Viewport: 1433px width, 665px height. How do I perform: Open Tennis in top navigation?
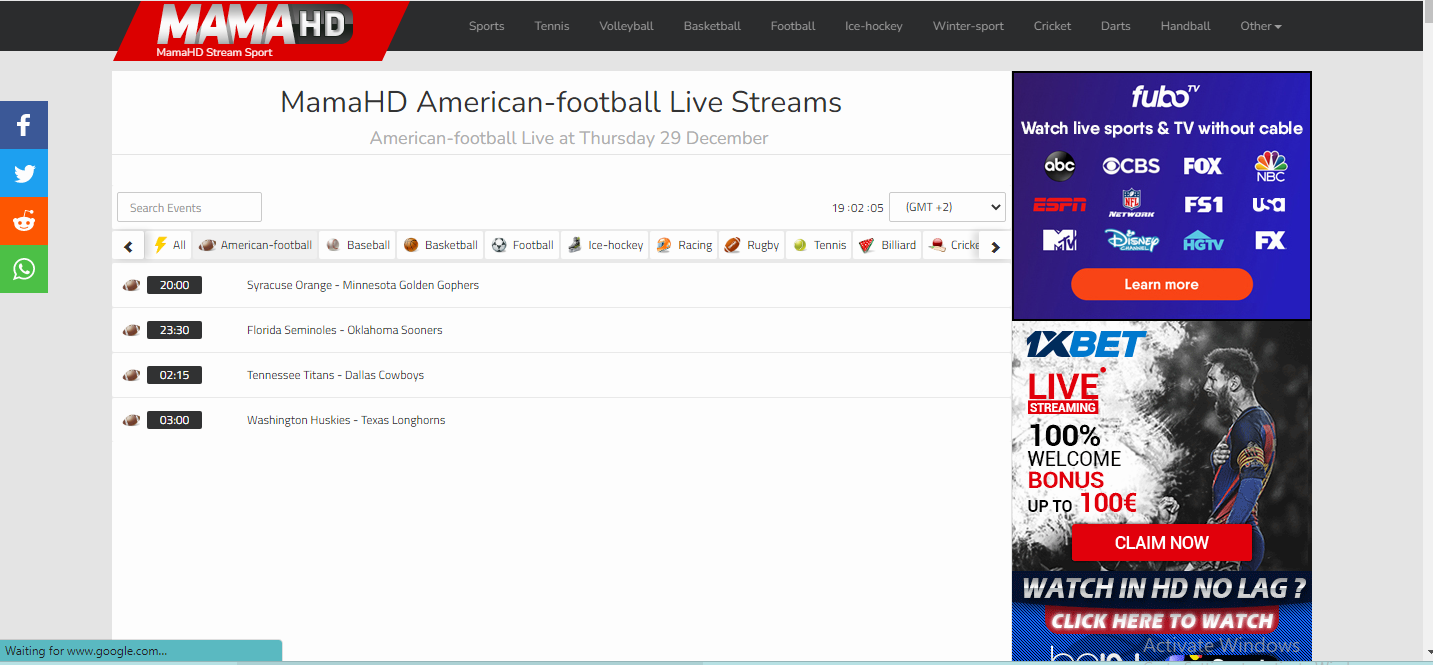pyautogui.click(x=552, y=26)
